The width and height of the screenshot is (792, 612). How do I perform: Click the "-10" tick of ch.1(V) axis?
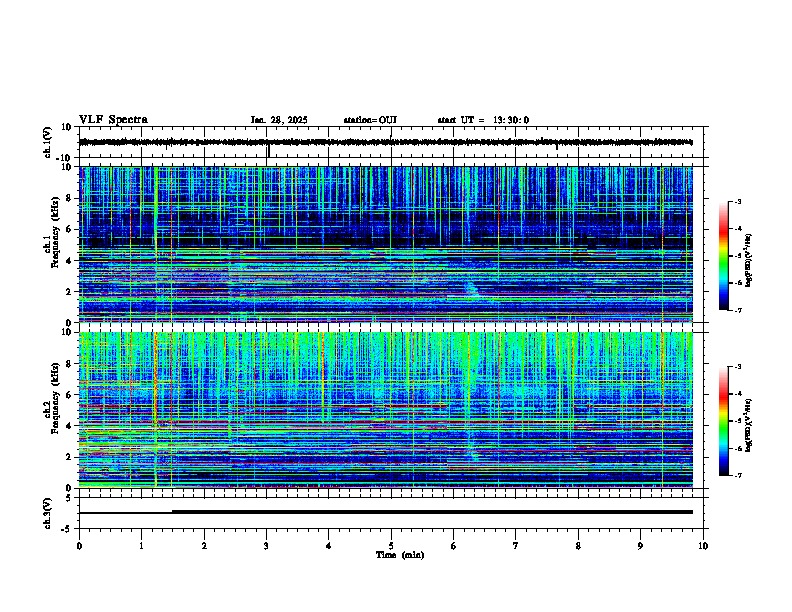65,158
